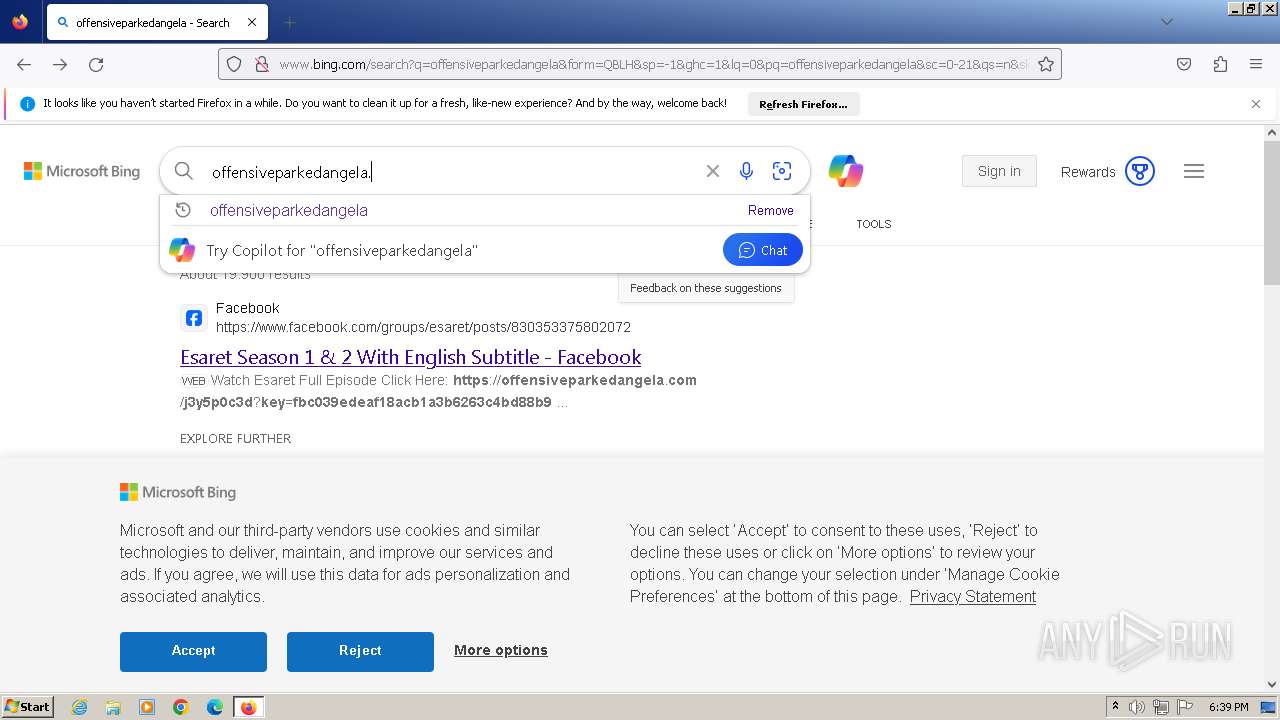Screen dimensions: 1280x720
Task: Select Try Copilot suggestion row
Action: [x=485, y=250]
